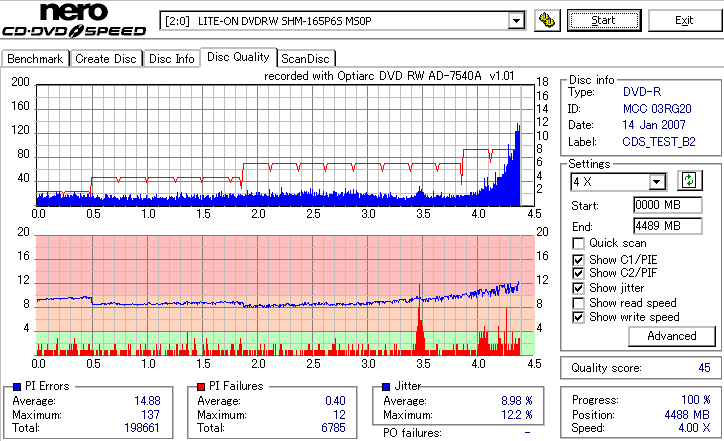Click the Progress value 100 %
This screenshot has width=724, height=441.
point(695,400)
